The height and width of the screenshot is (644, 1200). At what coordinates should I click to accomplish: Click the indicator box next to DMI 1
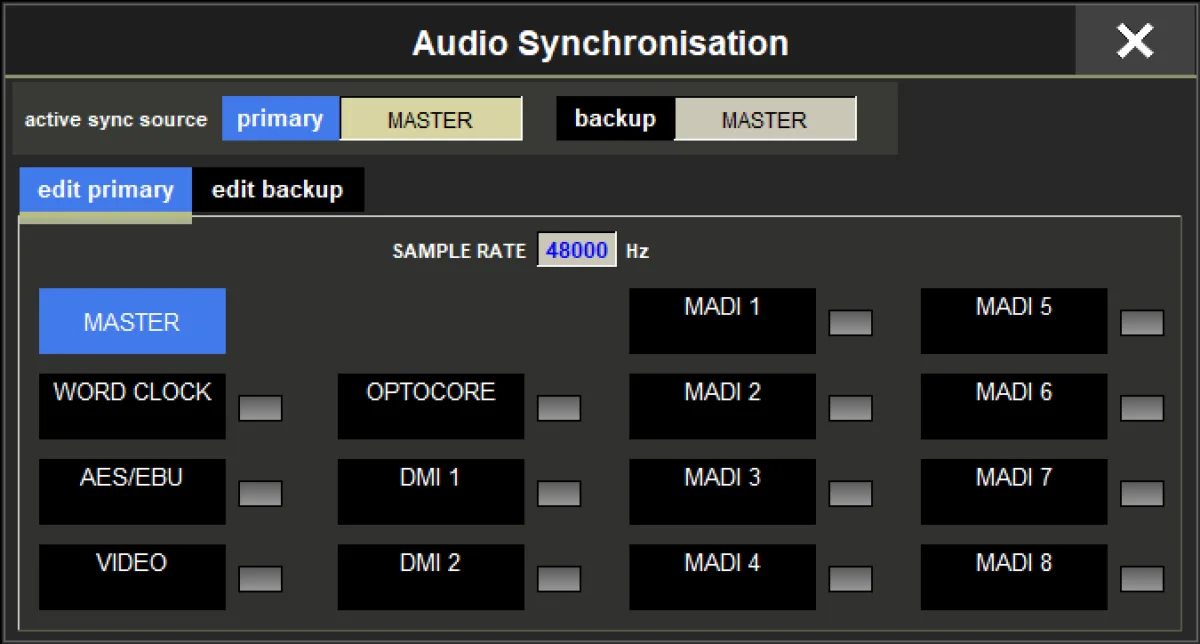559,493
